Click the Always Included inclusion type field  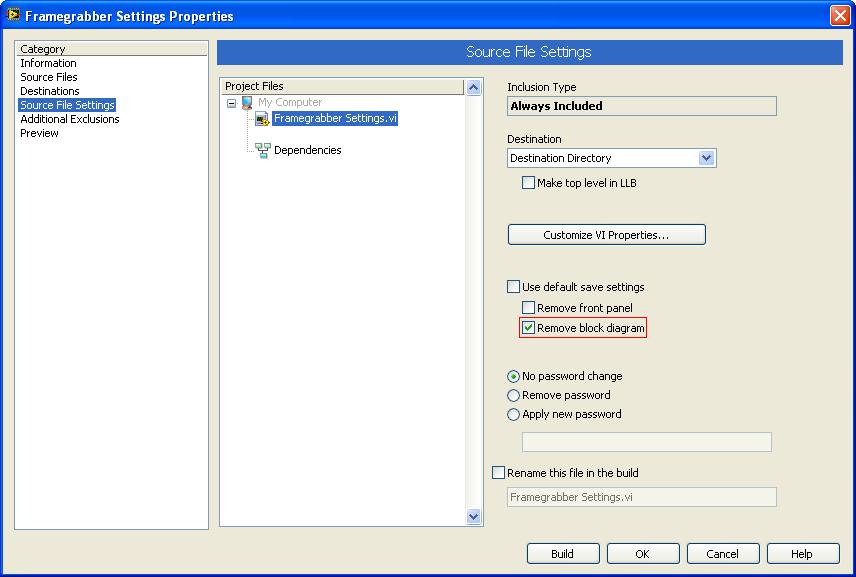pos(641,106)
